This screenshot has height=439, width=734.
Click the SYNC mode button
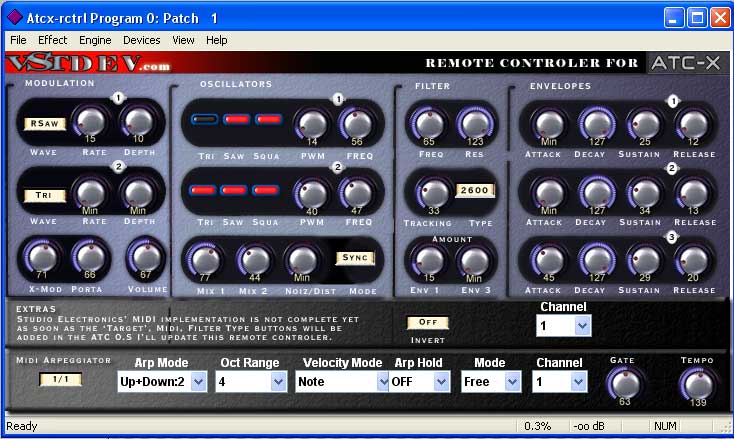point(355,257)
